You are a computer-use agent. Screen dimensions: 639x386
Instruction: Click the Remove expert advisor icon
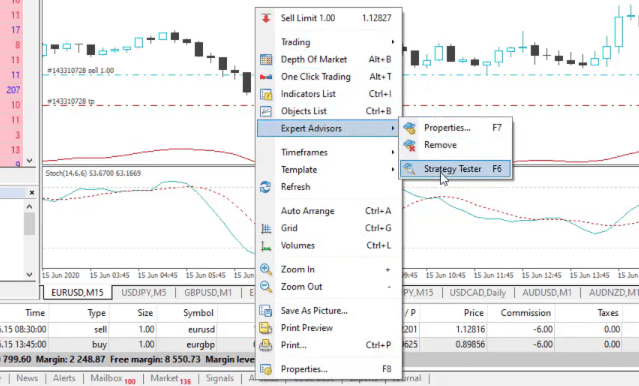click(409, 145)
